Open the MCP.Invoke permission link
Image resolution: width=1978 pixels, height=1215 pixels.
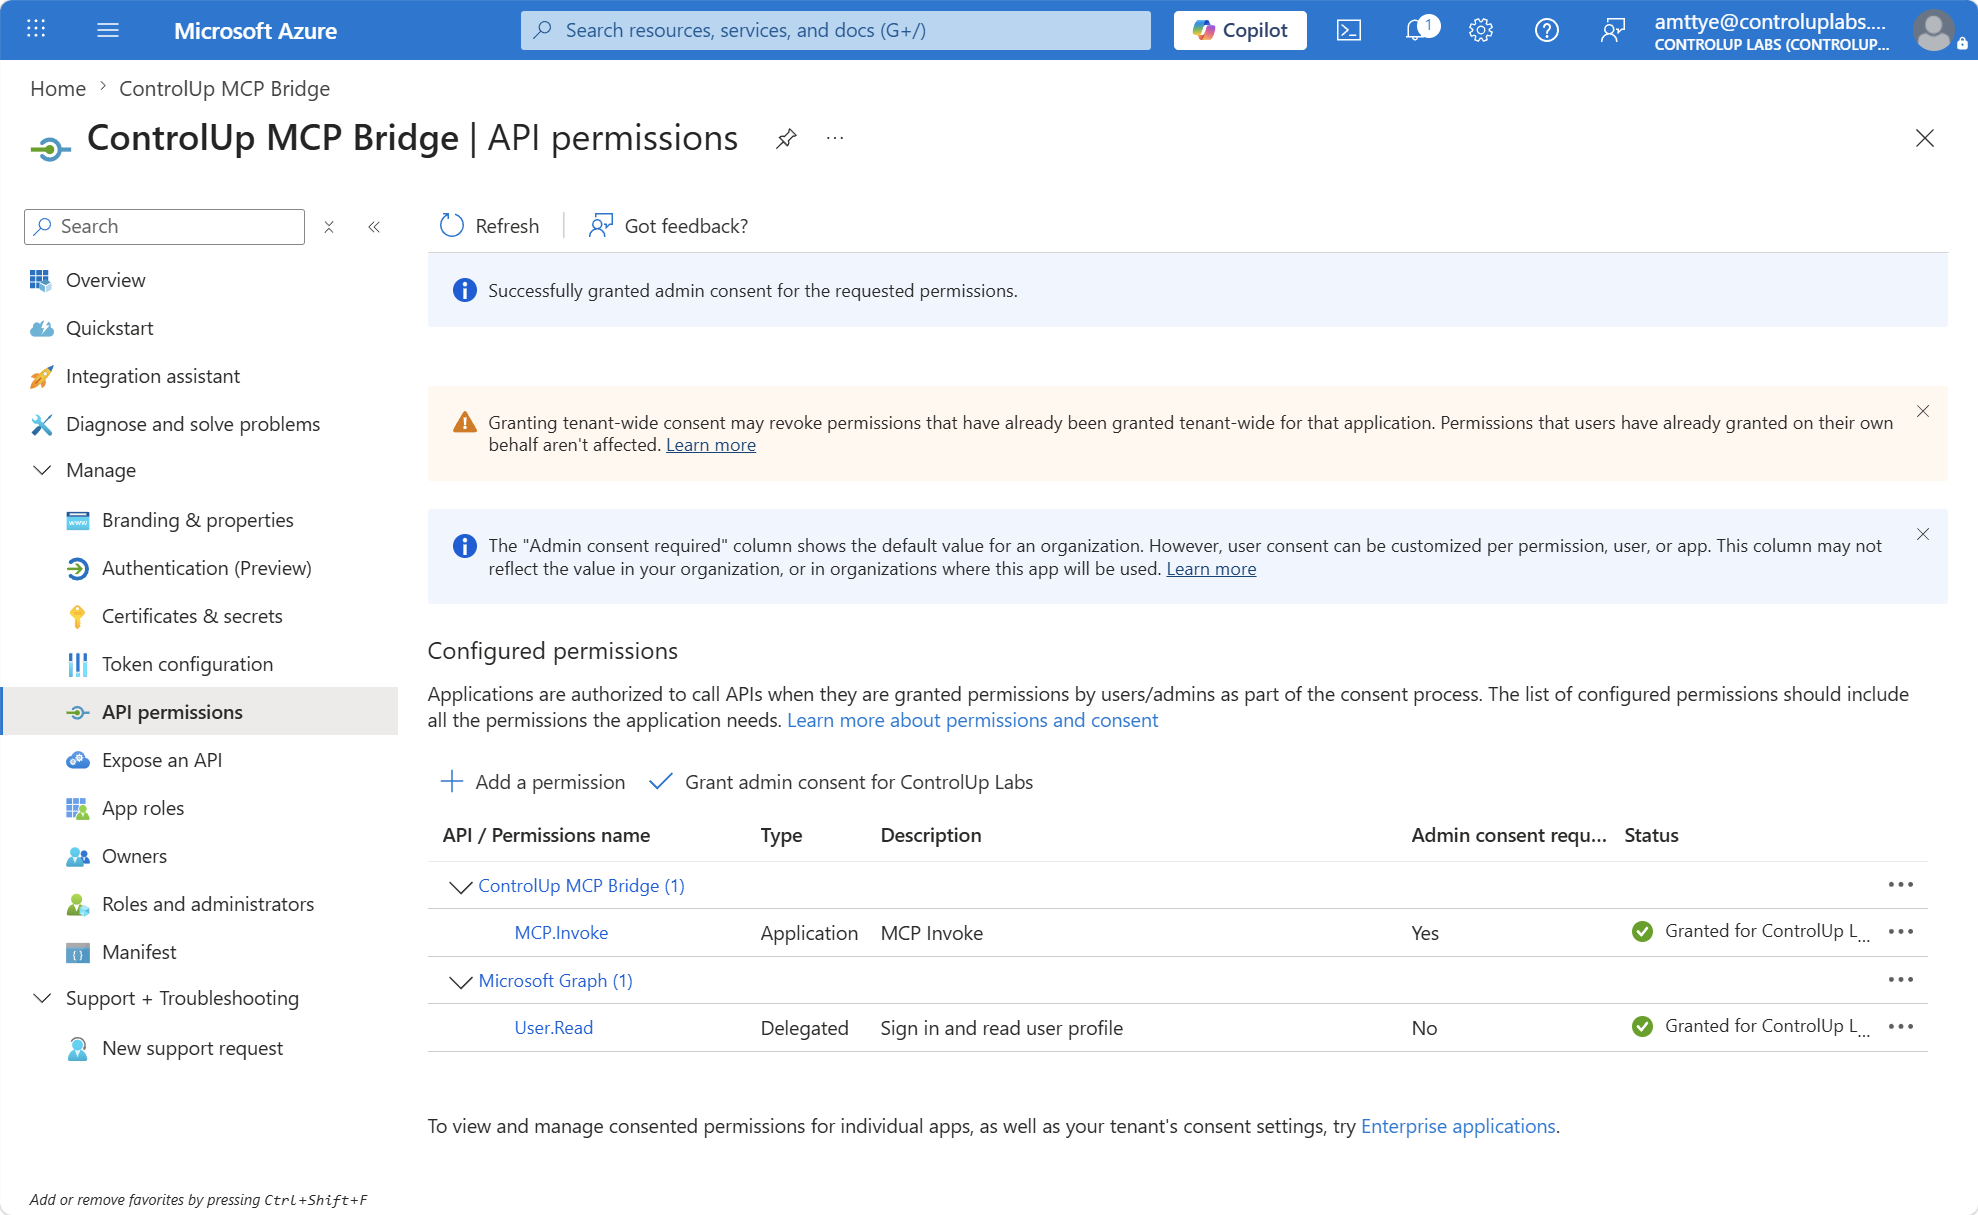[561, 933]
